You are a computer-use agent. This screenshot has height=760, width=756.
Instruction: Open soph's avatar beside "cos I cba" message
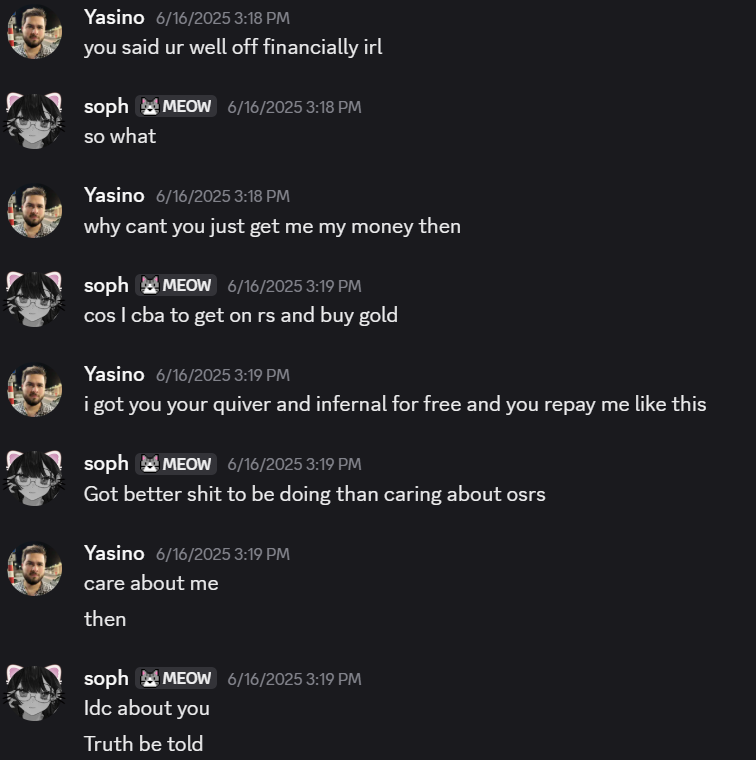point(35,300)
